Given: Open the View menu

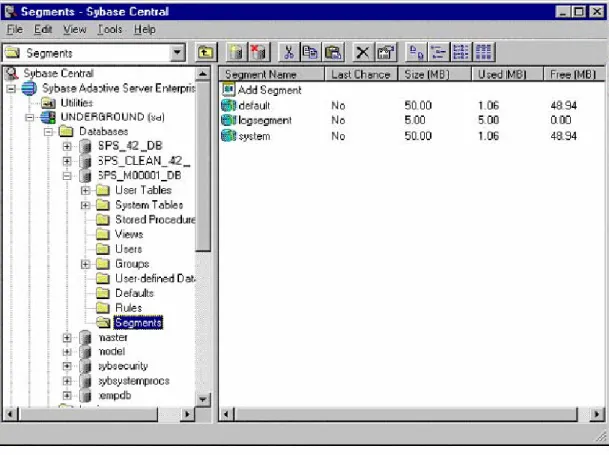Looking at the screenshot, I should [x=75, y=30].
